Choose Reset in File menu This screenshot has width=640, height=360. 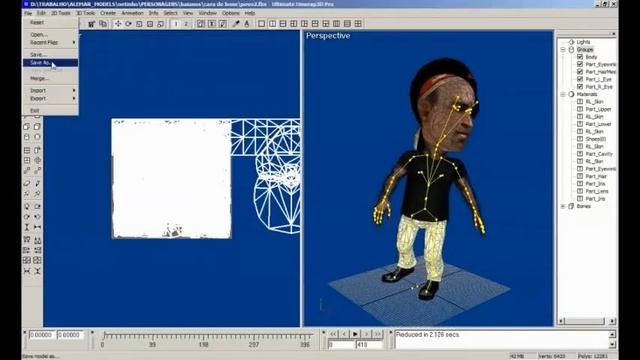click(x=50, y=22)
